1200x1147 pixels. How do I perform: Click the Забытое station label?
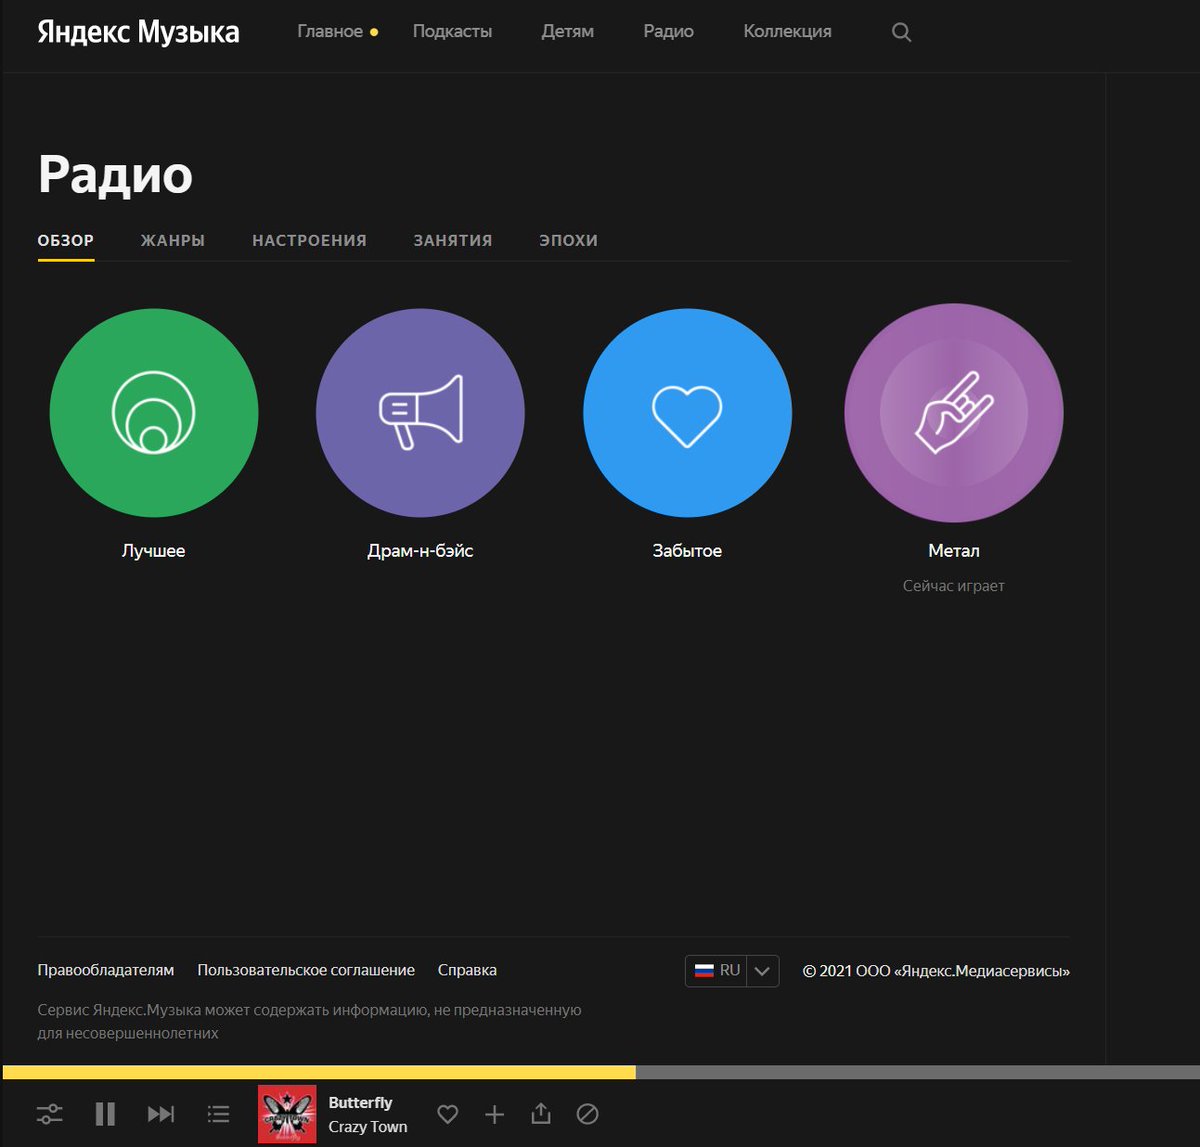(x=687, y=551)
